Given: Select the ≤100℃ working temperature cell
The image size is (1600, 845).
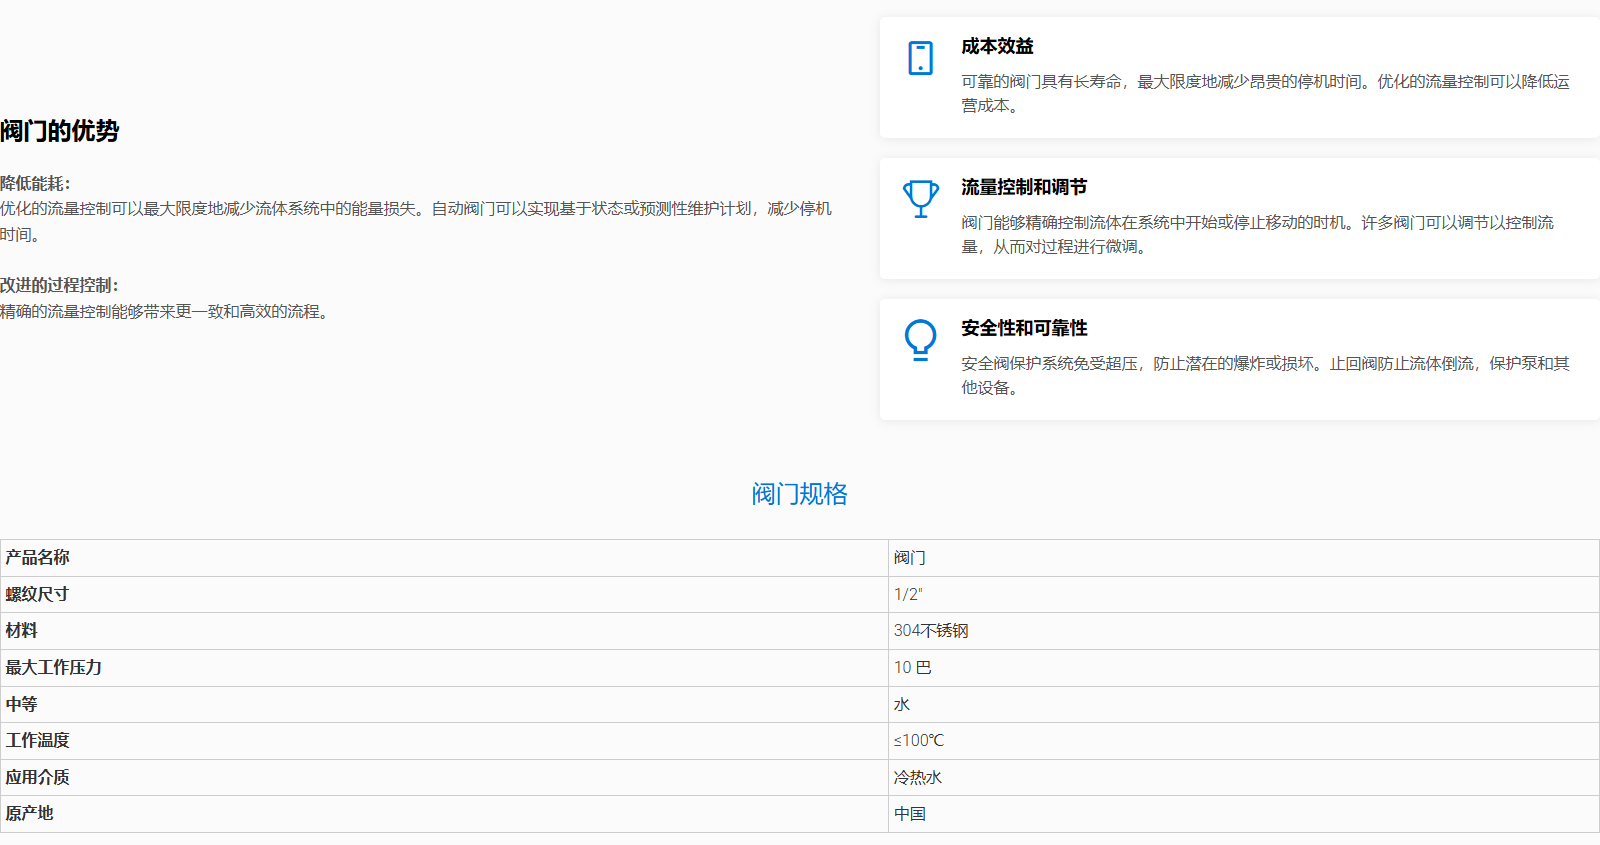Looking at the screenshot, I should click(918, 741).
